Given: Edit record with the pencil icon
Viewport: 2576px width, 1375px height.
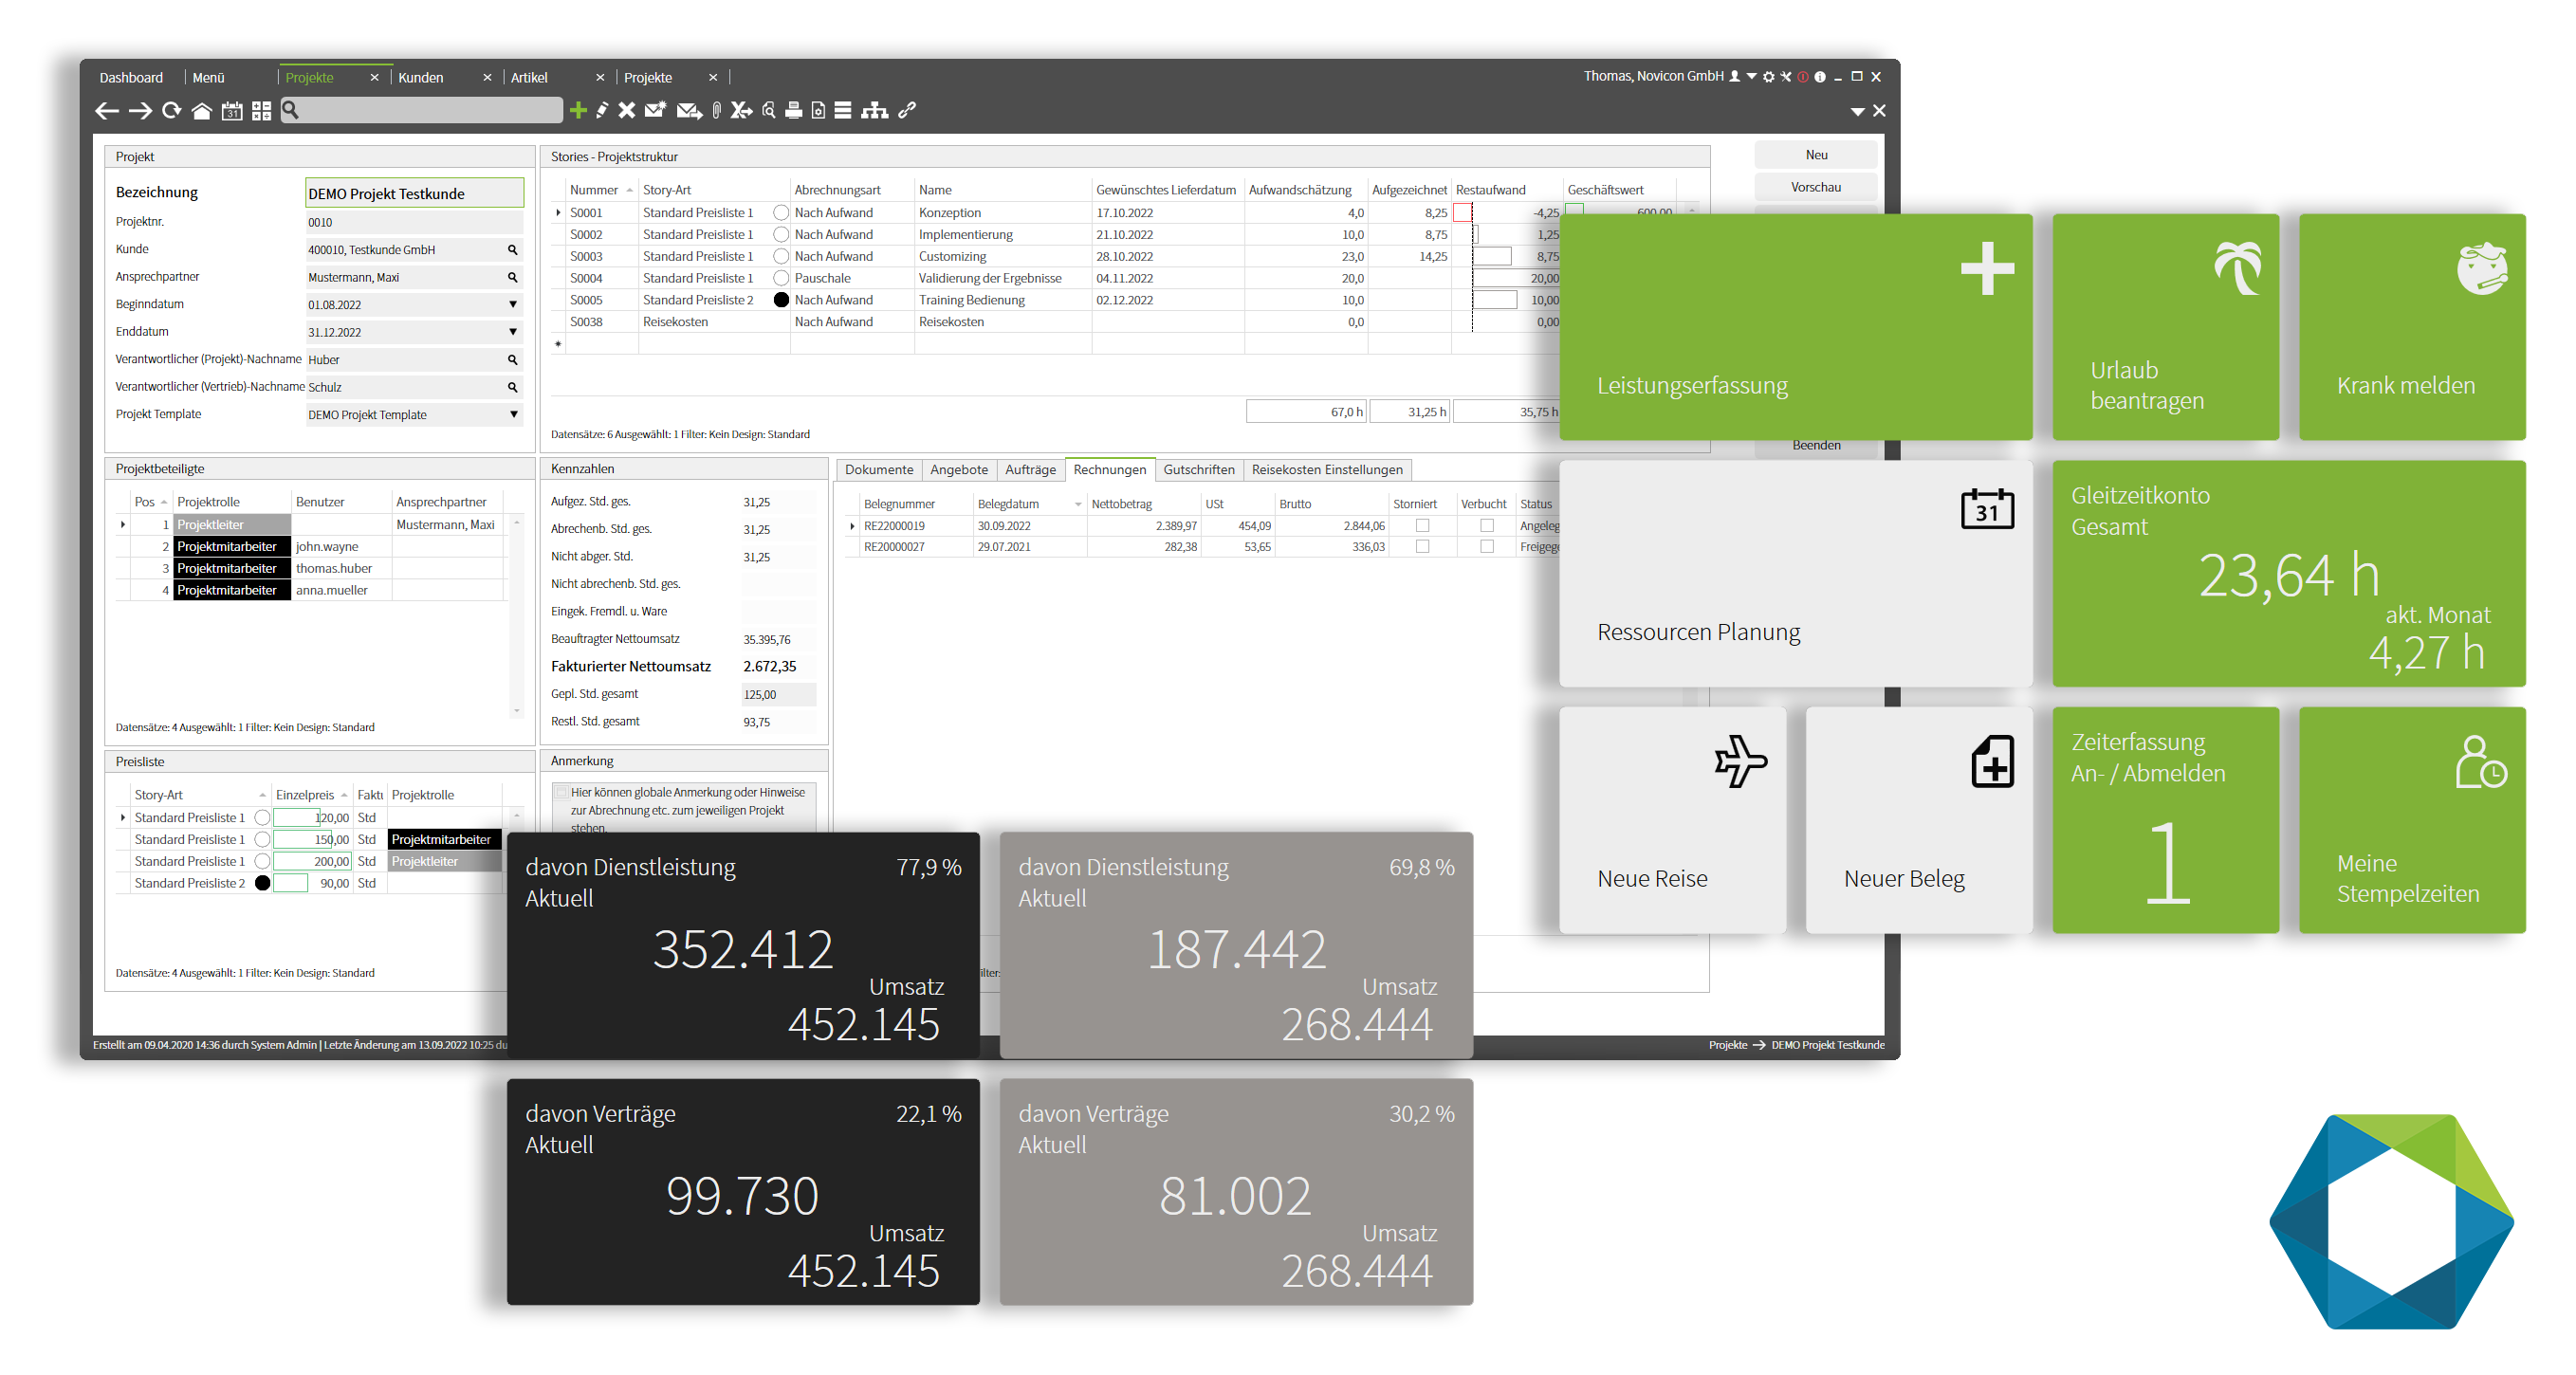Looking at the screenshot, I should tap(602, 110).
